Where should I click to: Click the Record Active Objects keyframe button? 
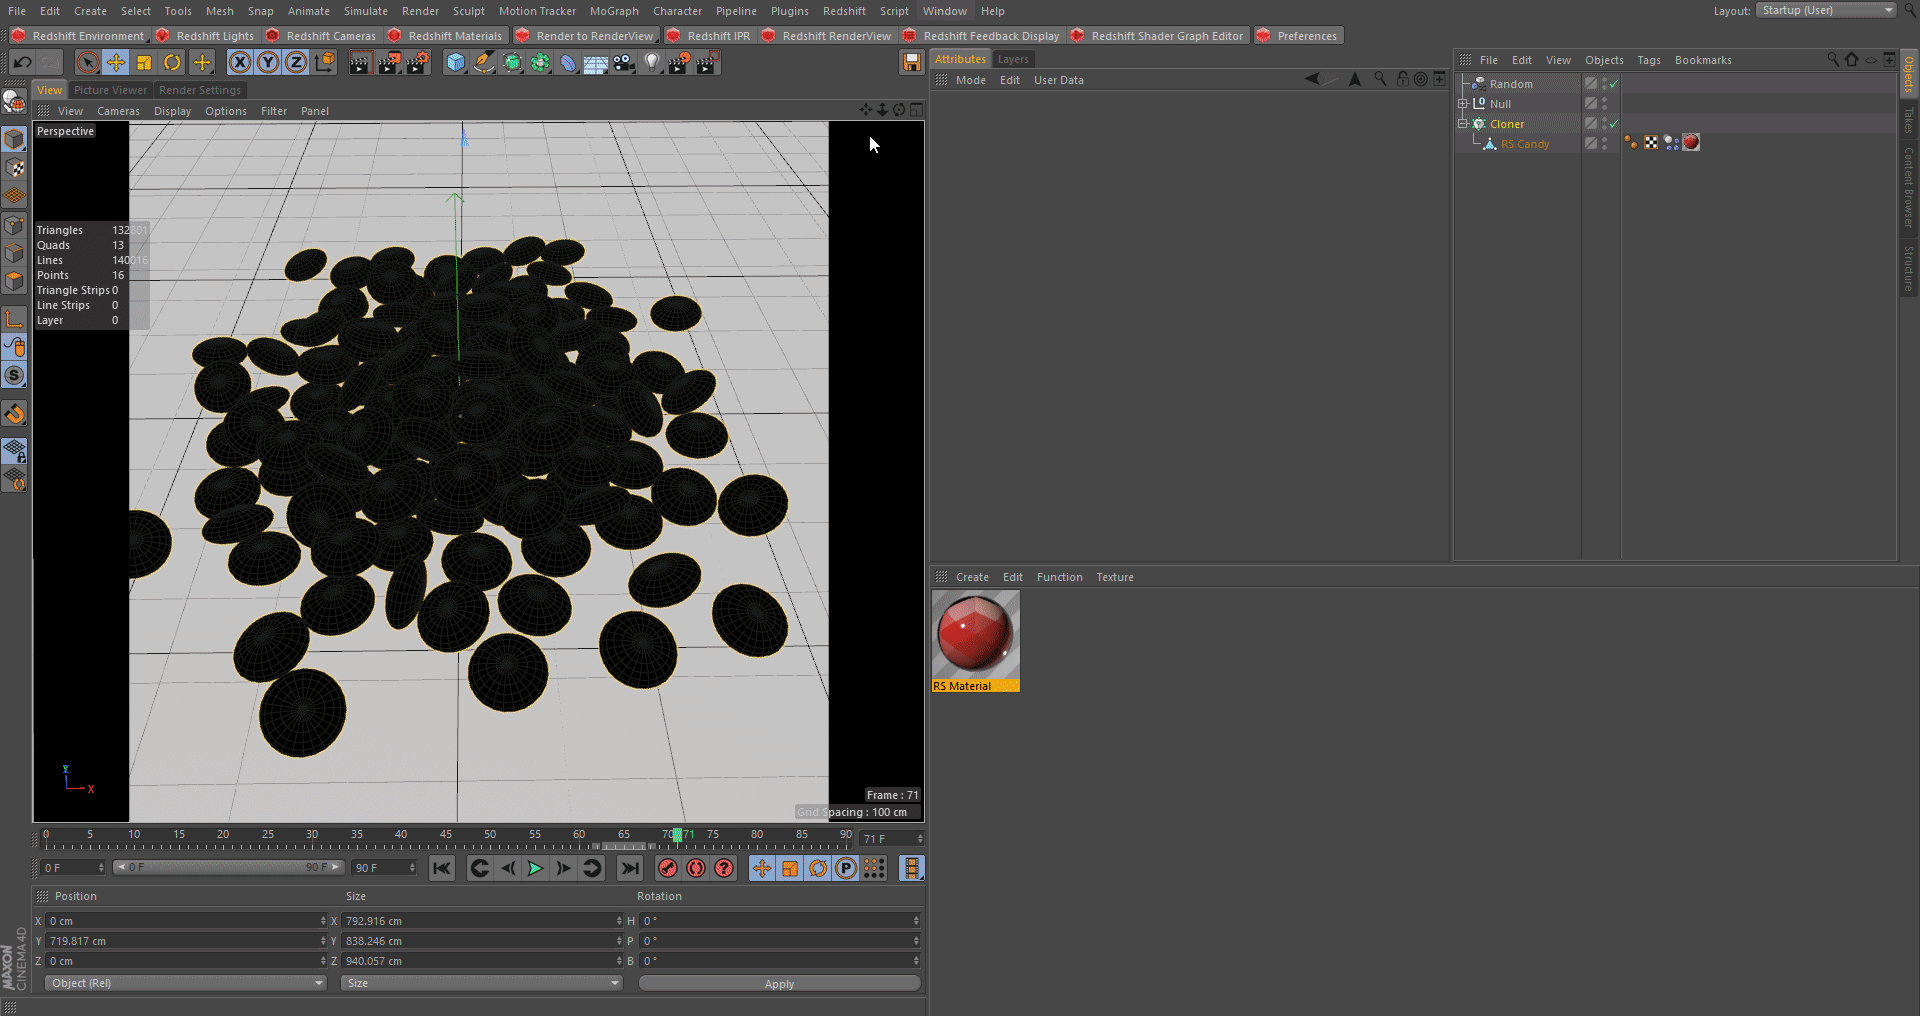668,868
